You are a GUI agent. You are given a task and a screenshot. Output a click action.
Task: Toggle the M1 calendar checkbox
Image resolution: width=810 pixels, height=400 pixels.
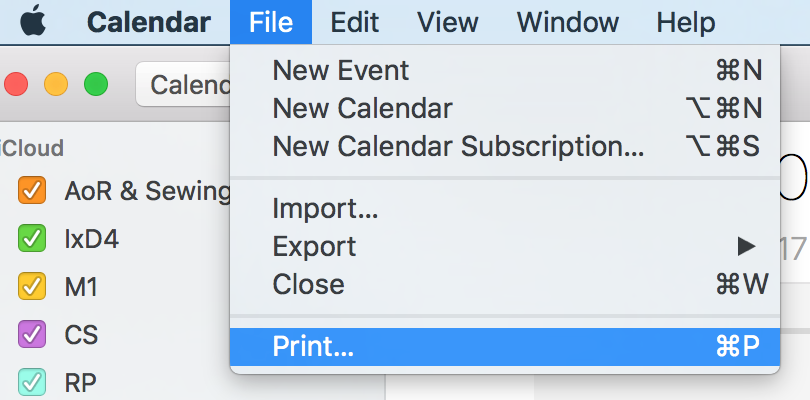(x=32, y=287)
